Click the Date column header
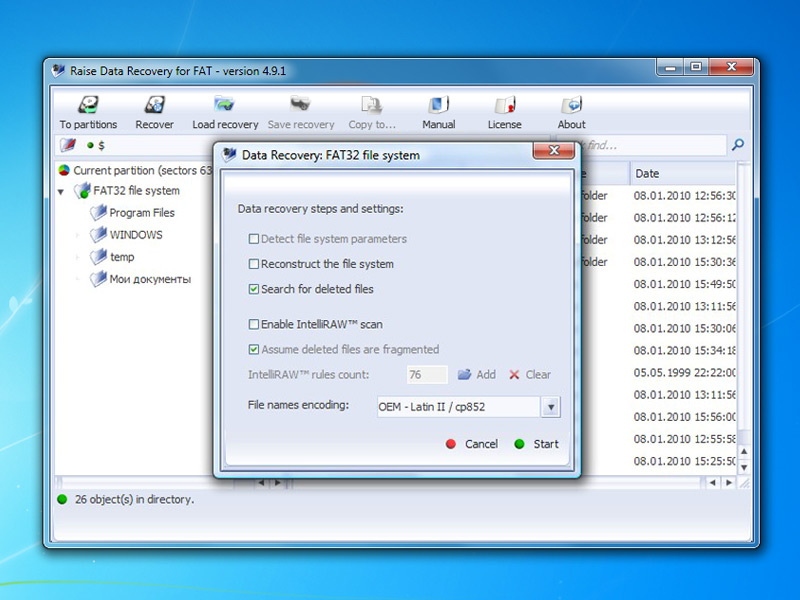This screenshot has height=600, width=800. [683, 173]
